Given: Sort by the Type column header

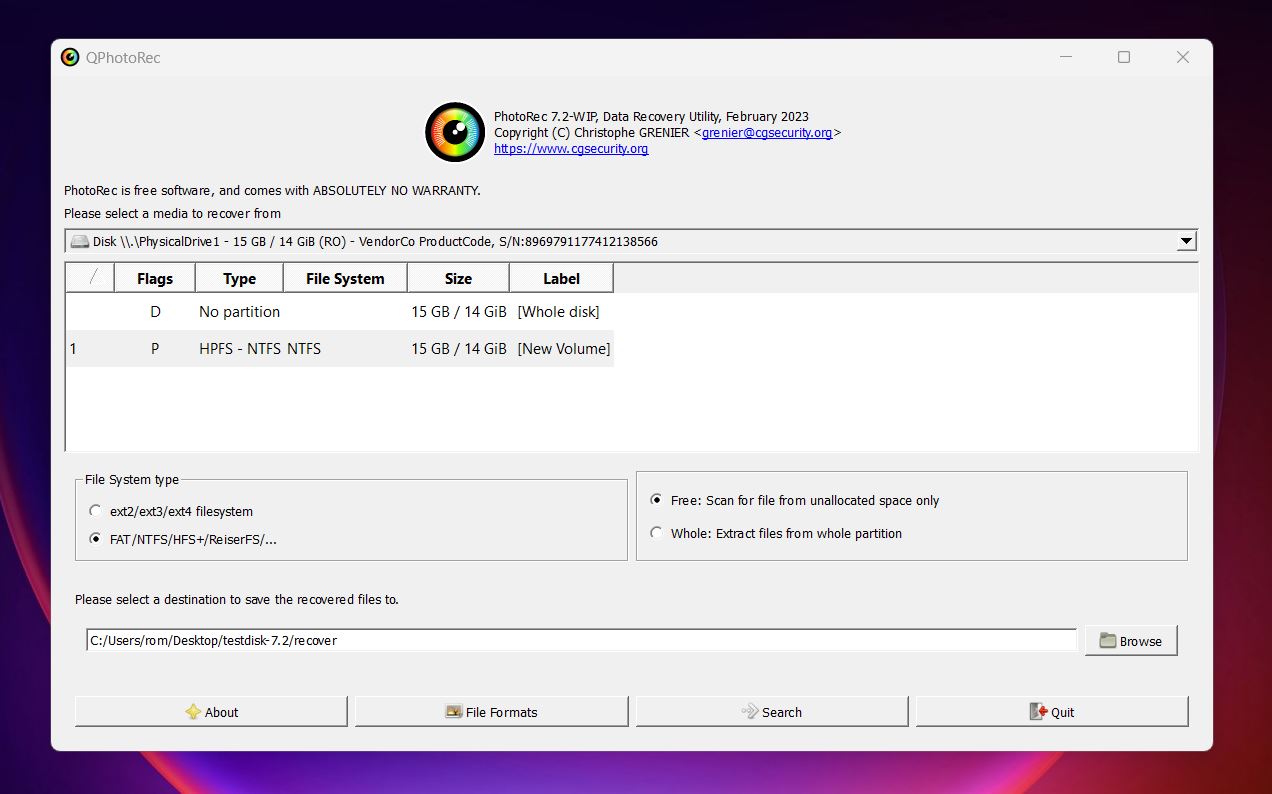Looking at the screenshot, I should 239,279.
